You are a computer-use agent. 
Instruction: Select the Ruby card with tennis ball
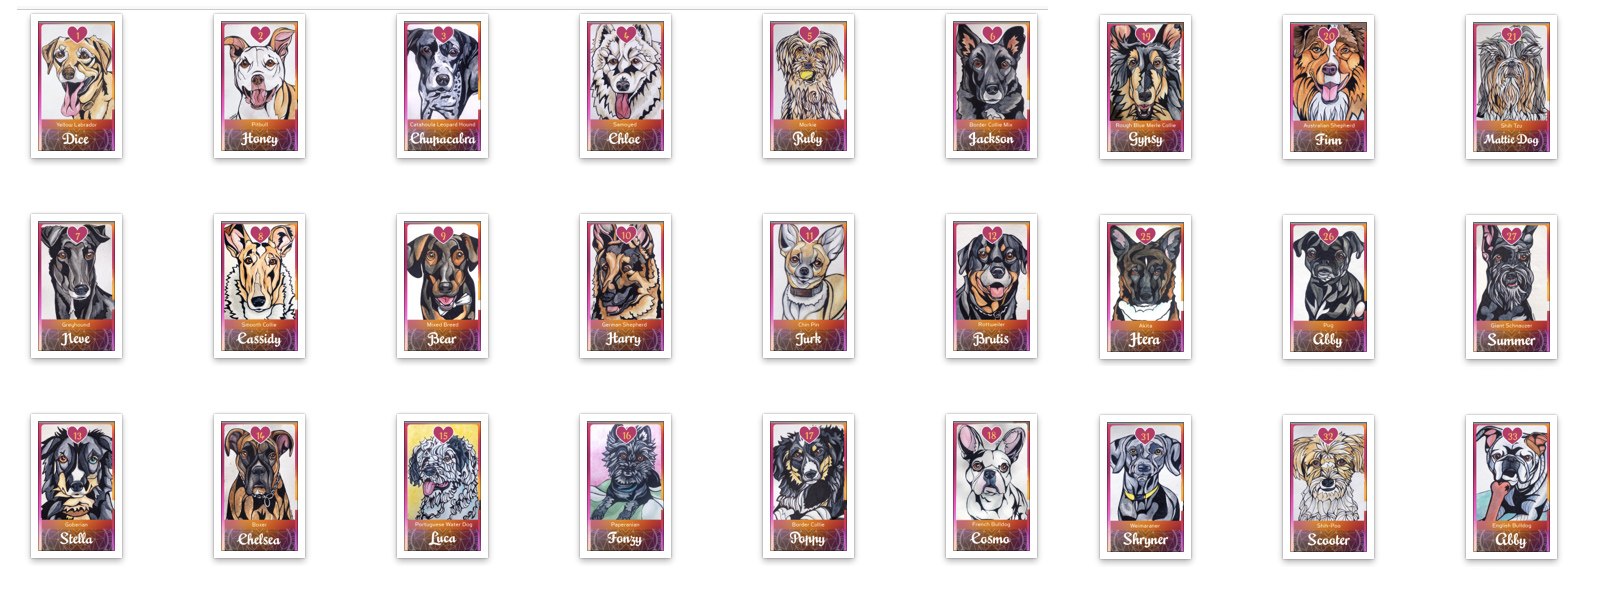(808, 86)
